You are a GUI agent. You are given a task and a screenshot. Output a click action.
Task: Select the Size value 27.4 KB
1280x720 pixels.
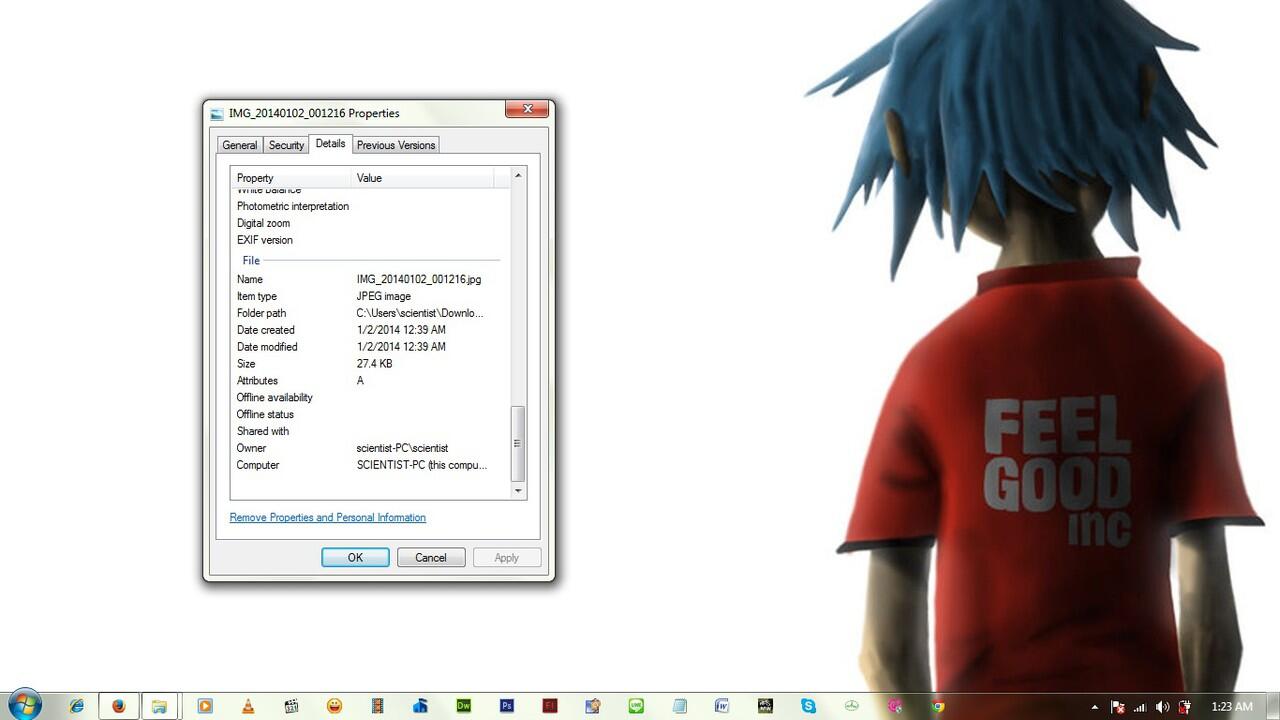375,364
